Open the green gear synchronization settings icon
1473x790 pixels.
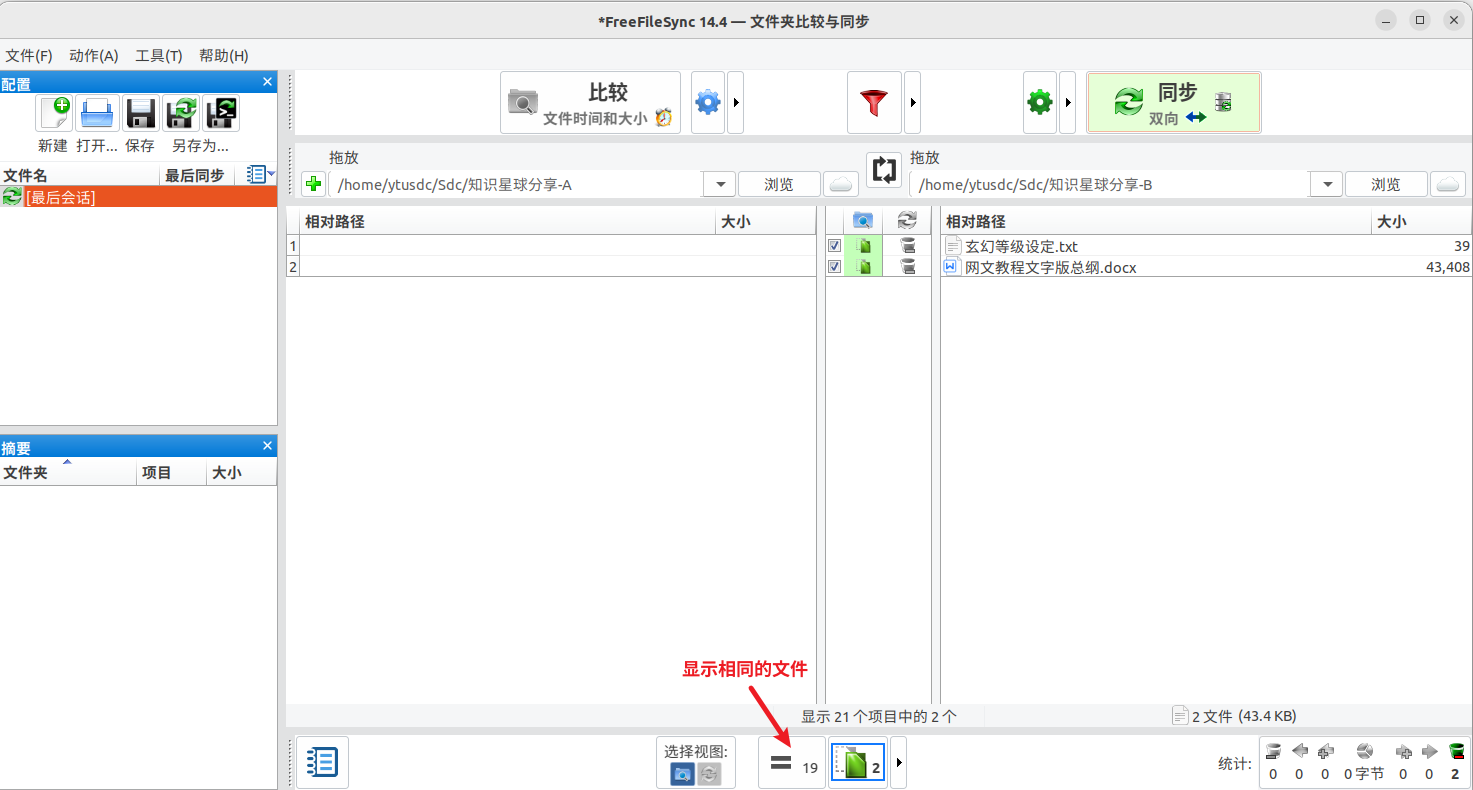click(1039, 101)
